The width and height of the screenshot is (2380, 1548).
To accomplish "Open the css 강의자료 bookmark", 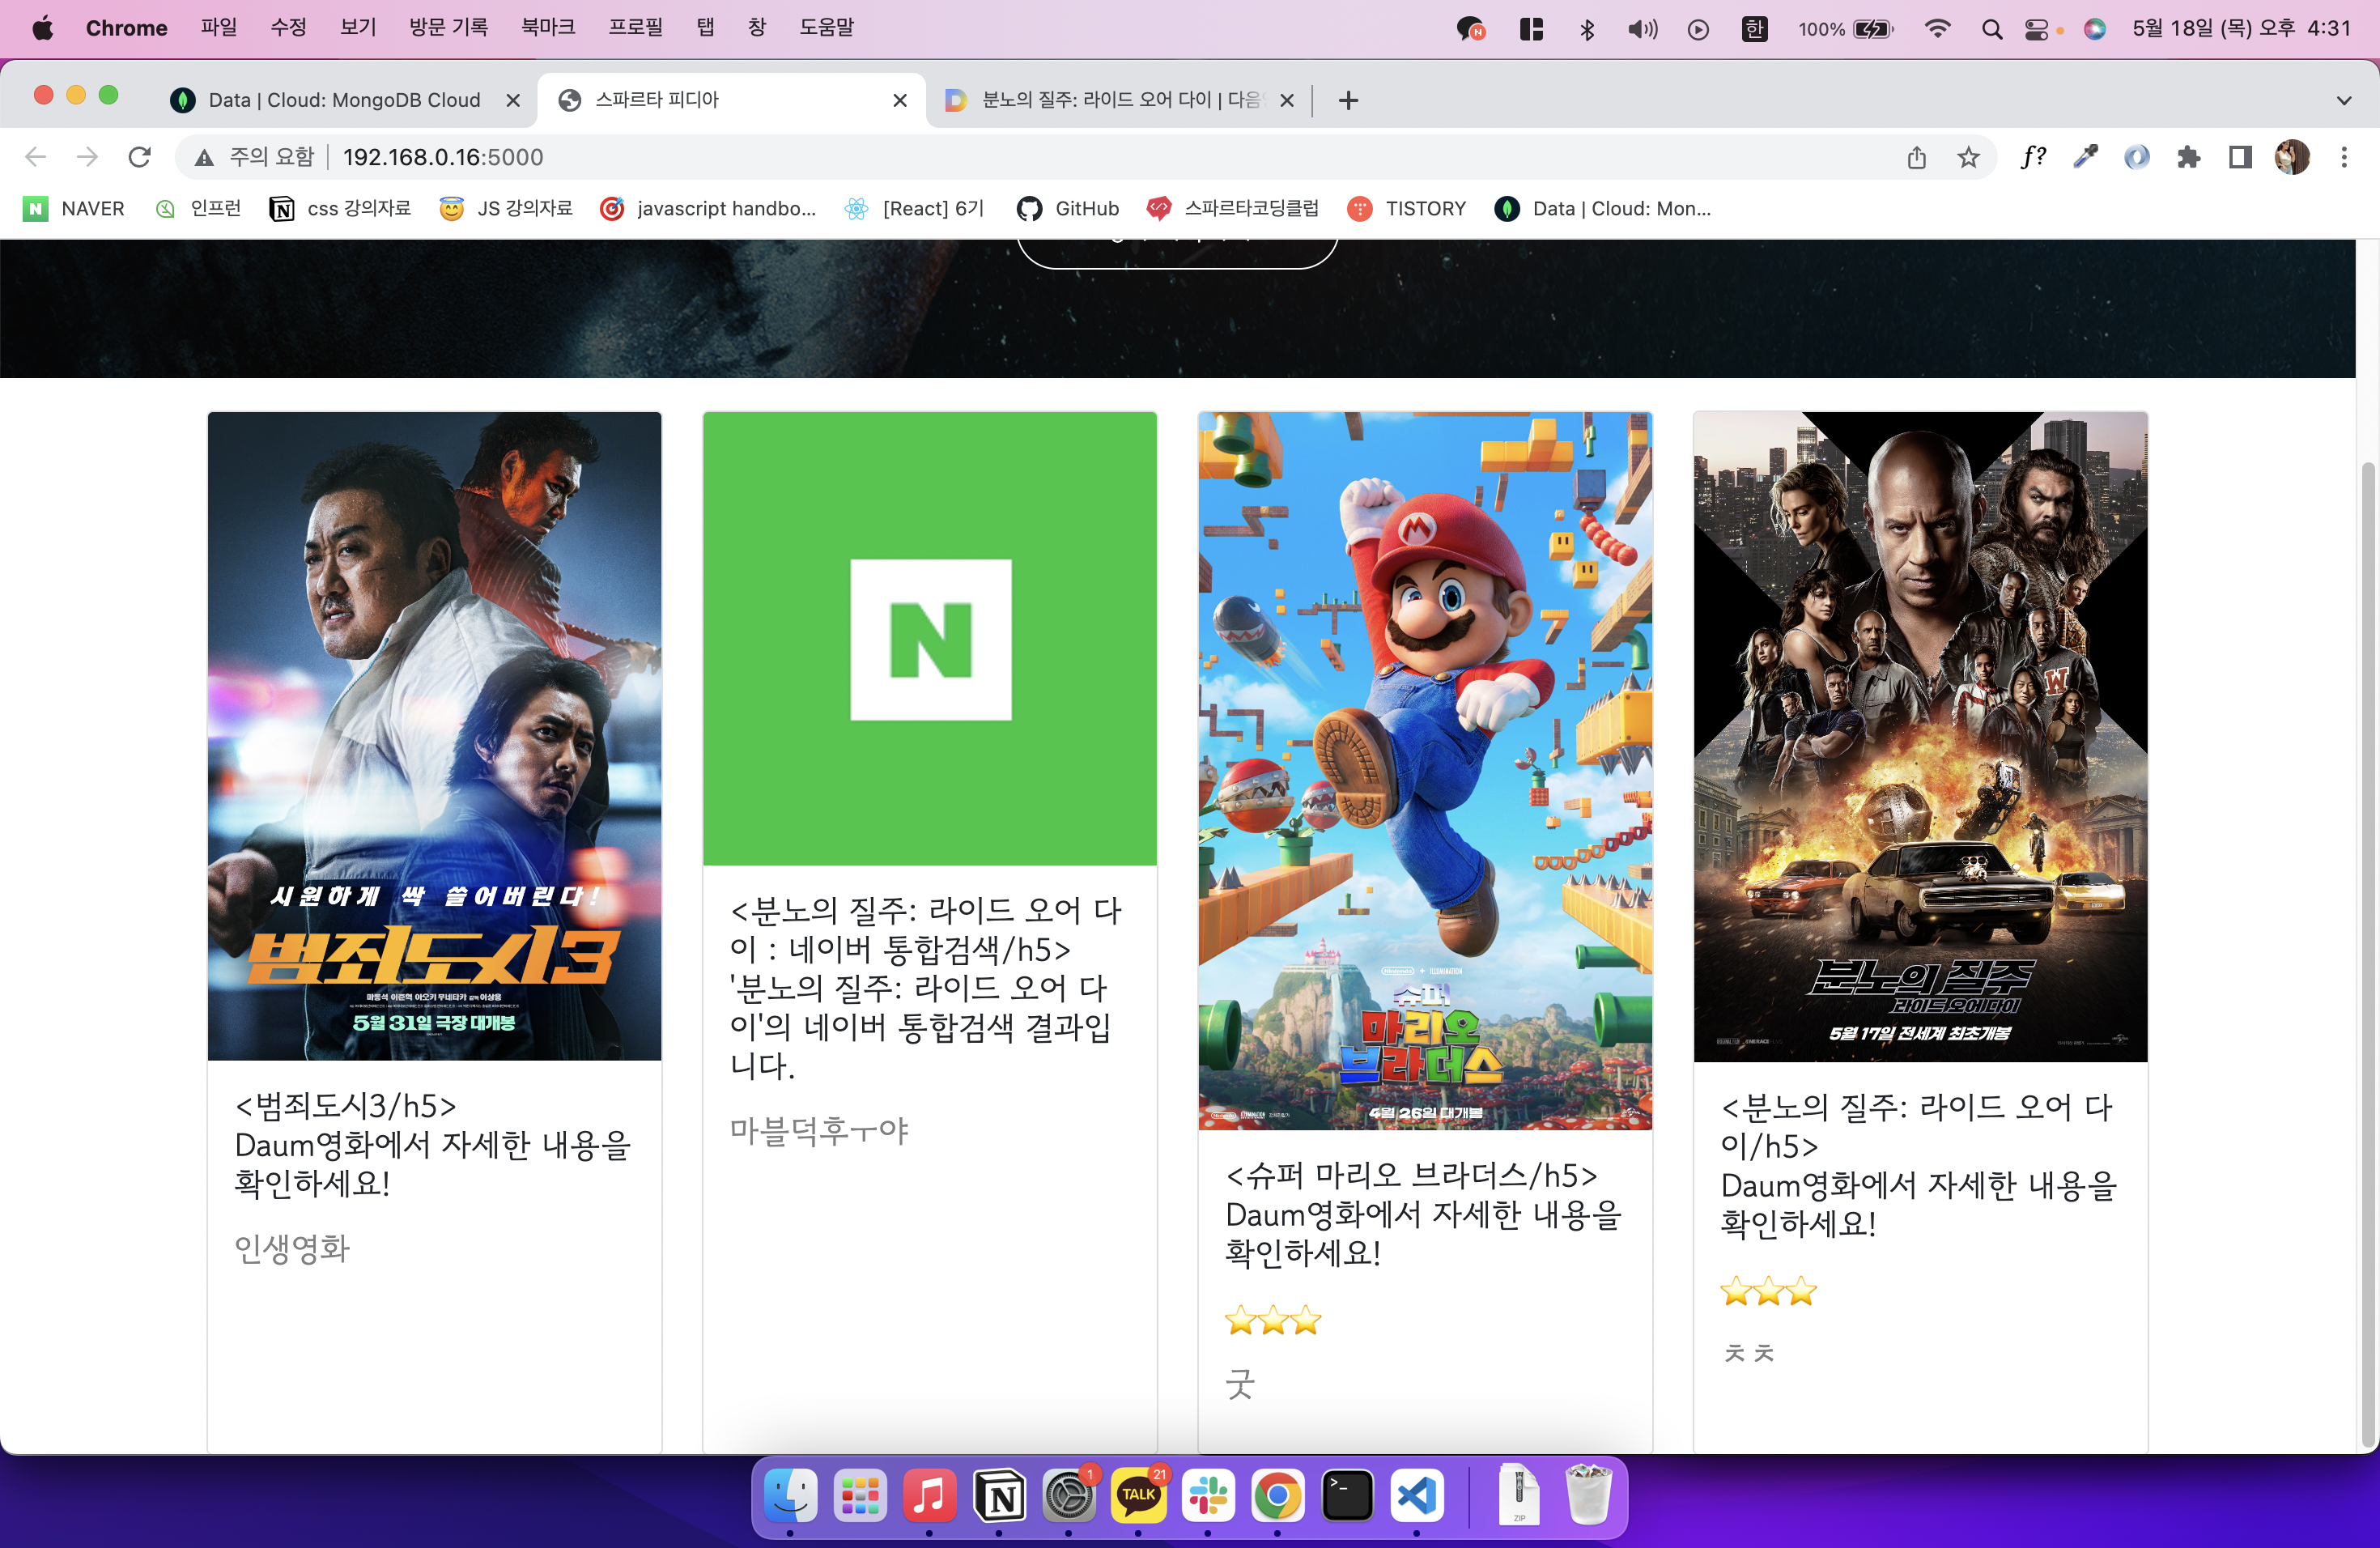I will [340, 209].
